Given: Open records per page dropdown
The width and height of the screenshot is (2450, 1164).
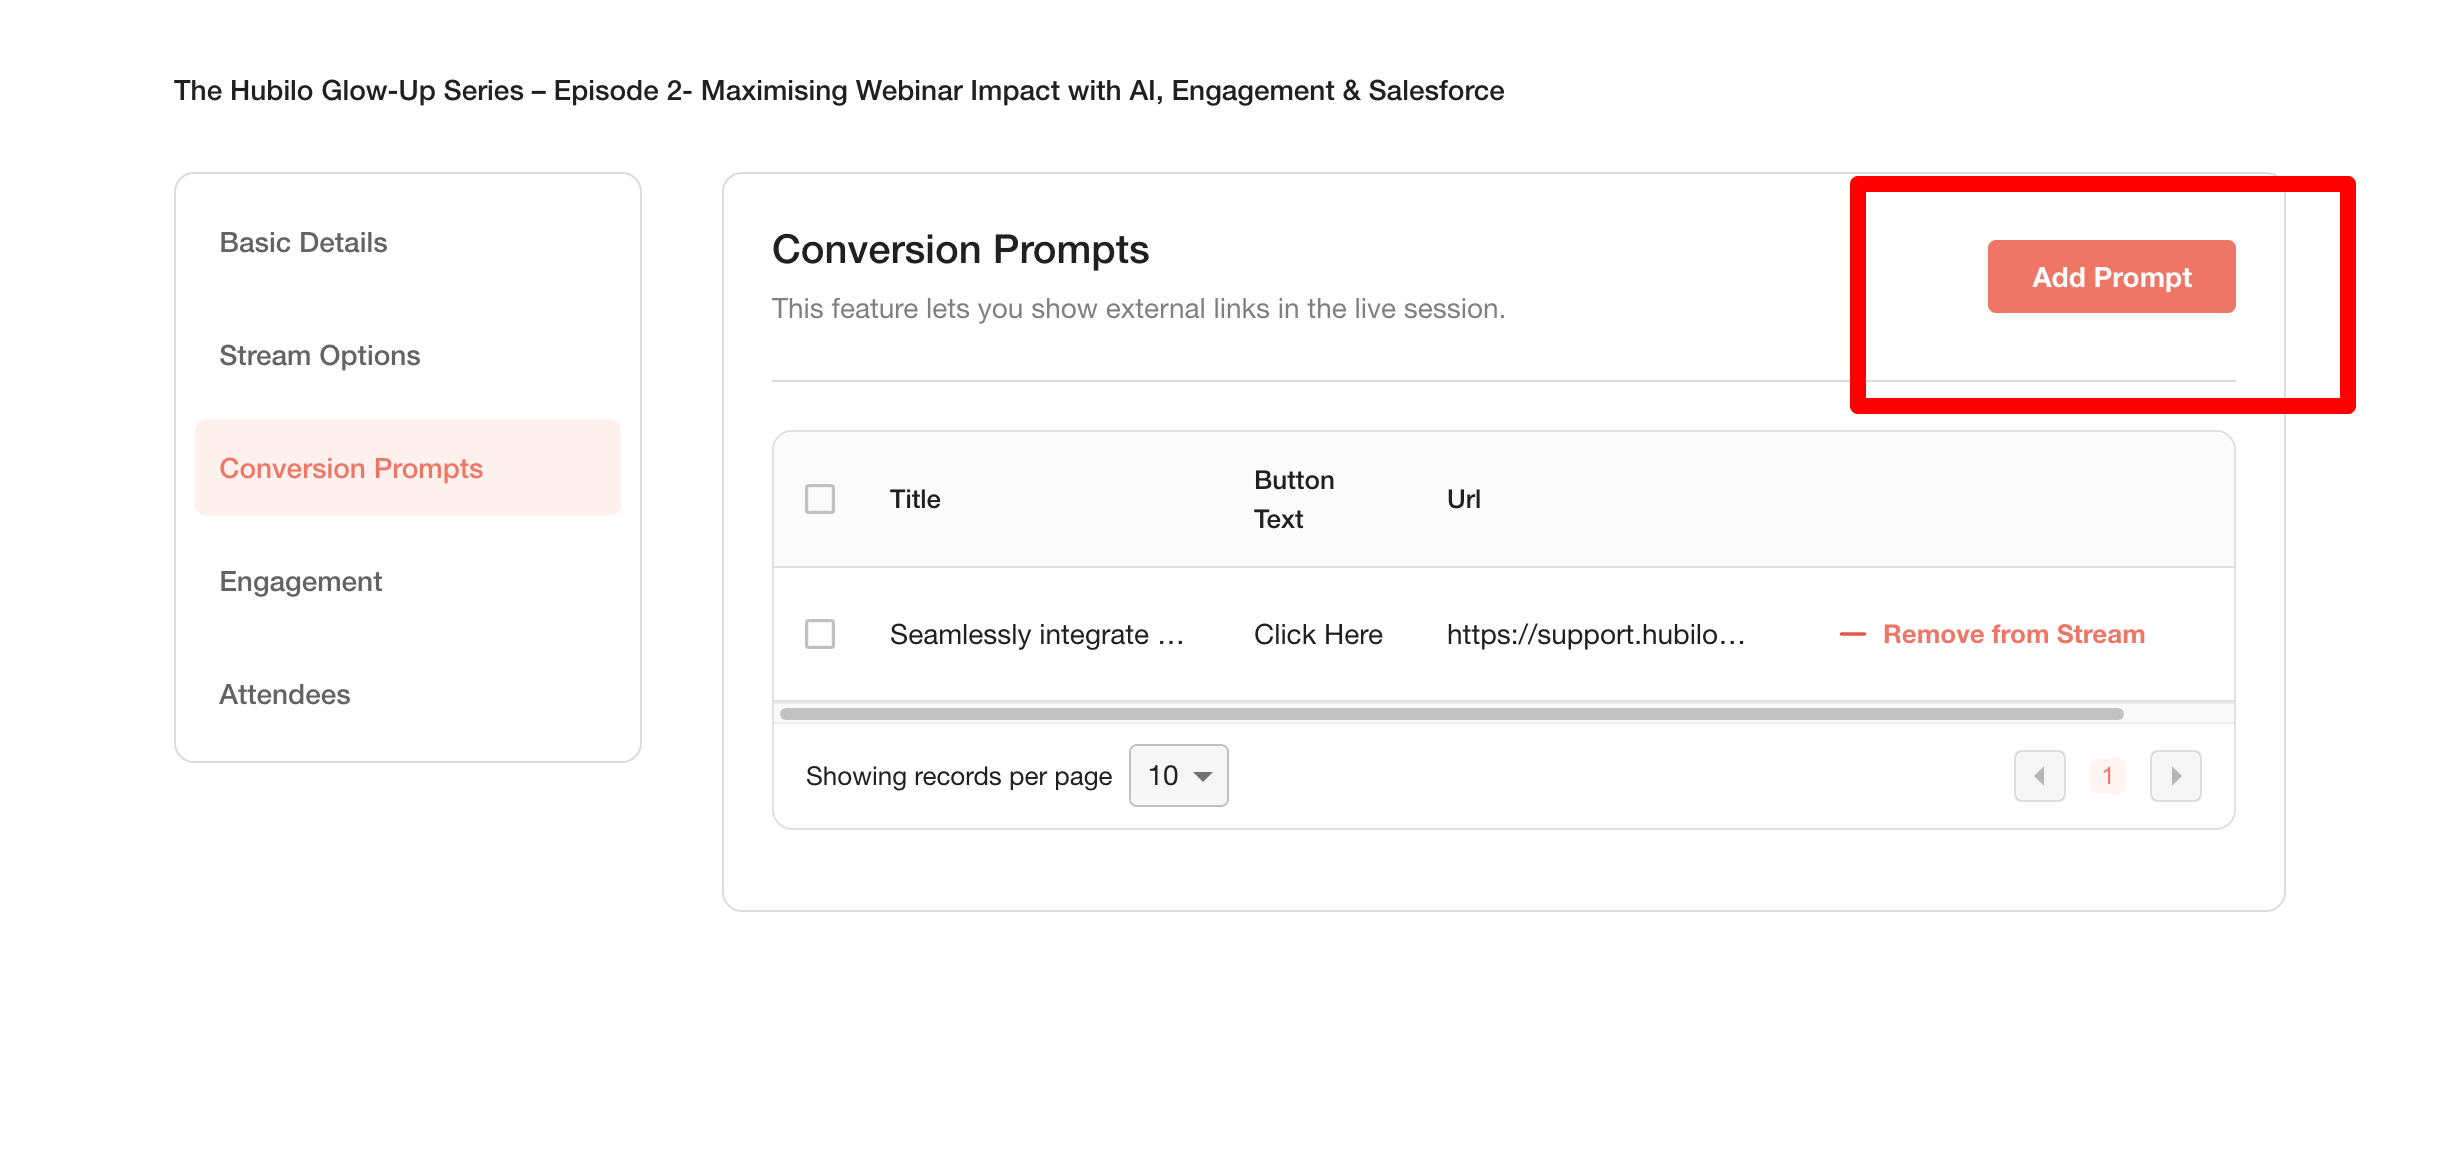Looking at the screenshot, I should point(1178,776).
